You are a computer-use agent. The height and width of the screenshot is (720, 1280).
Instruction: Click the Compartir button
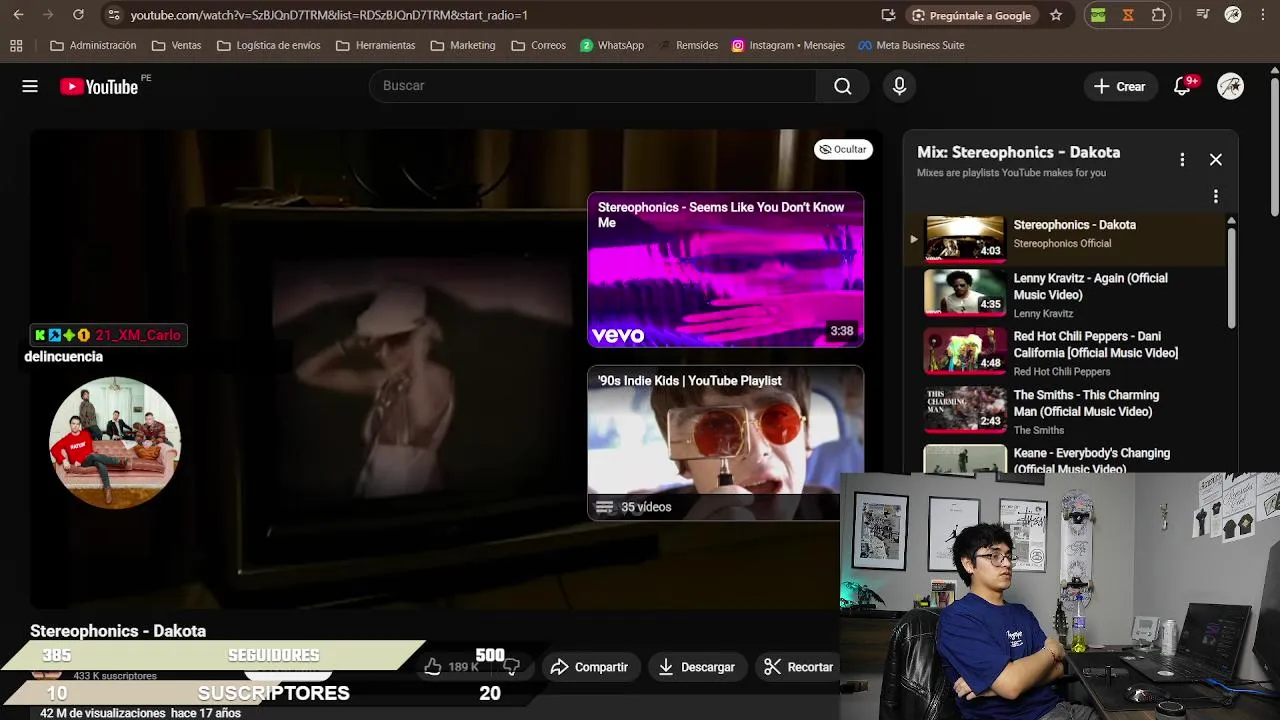pyautogui.click(x=589, y=667)
